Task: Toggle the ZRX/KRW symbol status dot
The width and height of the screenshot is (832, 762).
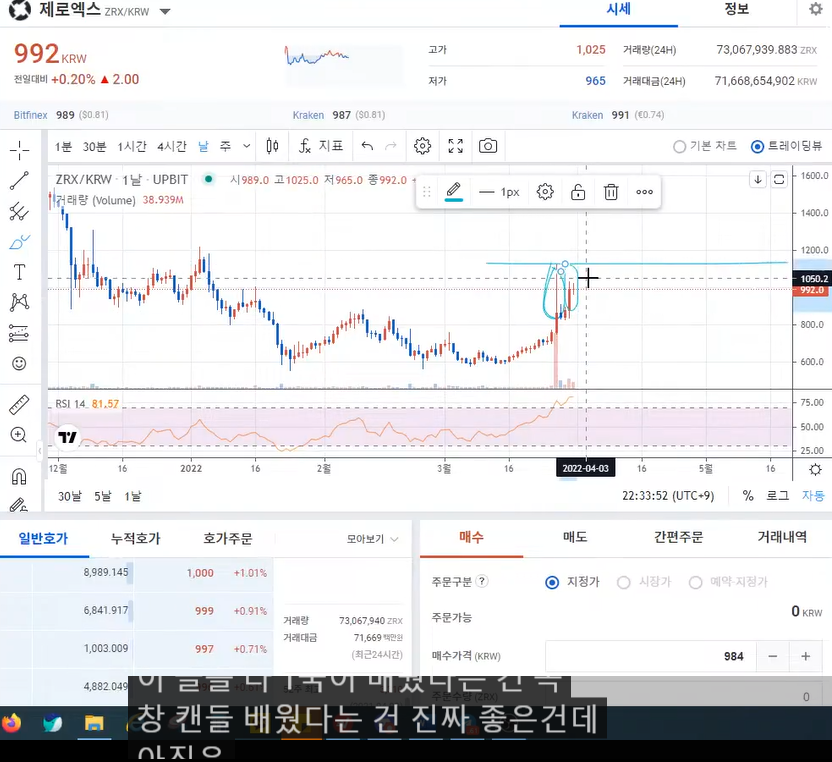Action: click(x=209, y=179)
